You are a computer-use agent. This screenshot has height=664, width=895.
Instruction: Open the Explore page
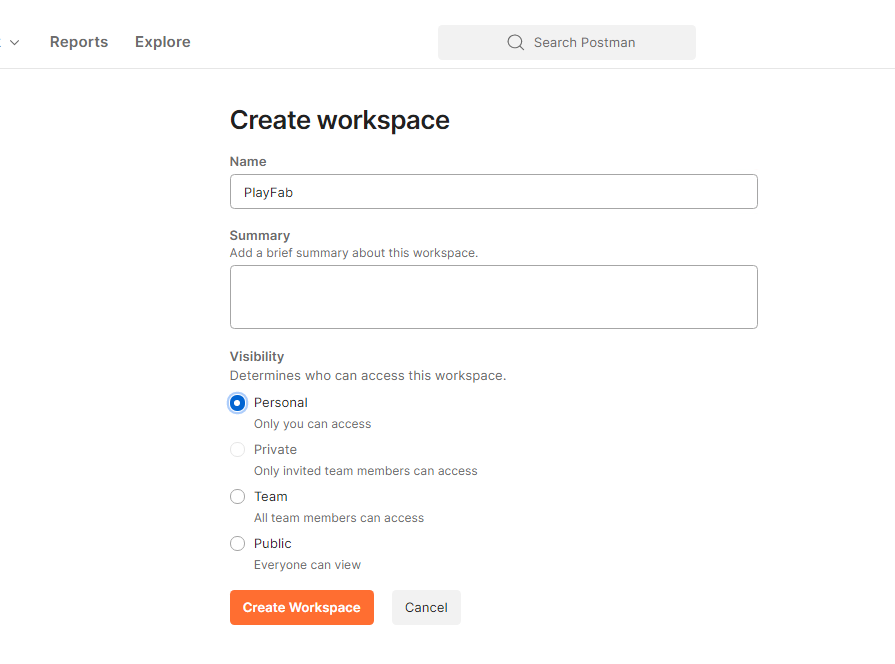162,42
